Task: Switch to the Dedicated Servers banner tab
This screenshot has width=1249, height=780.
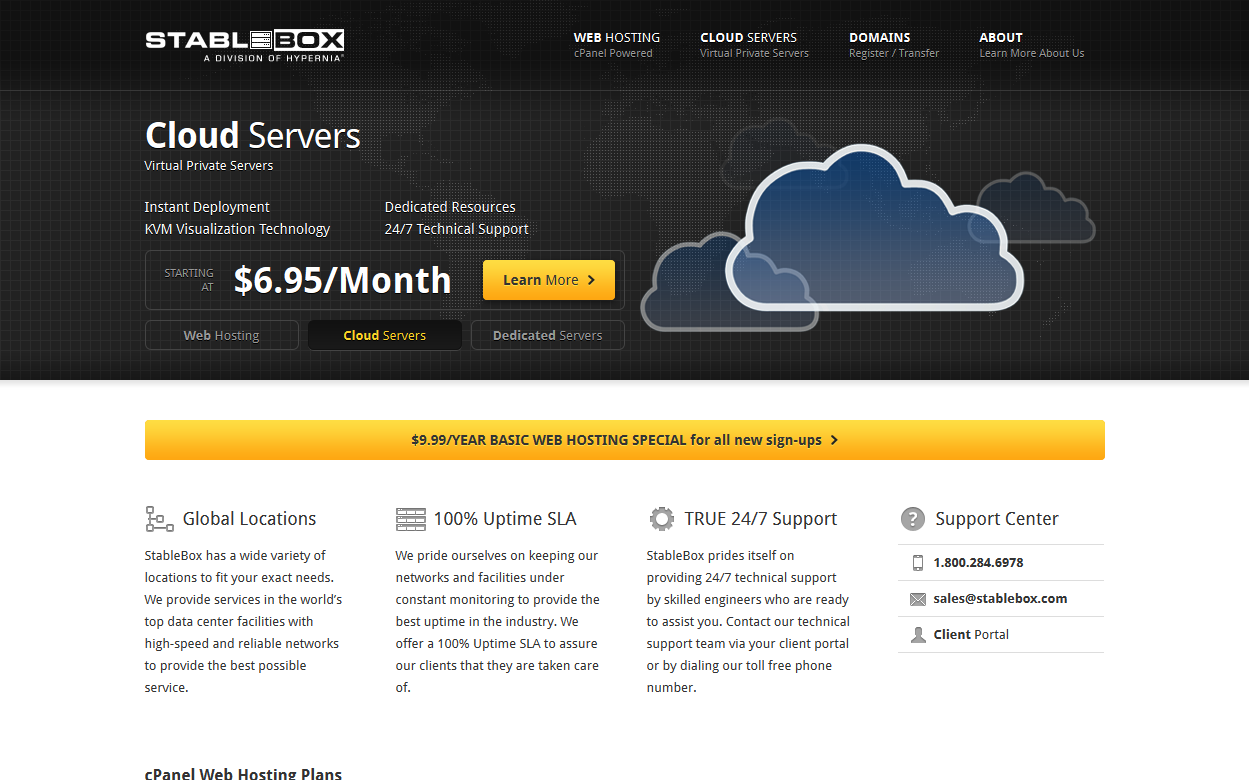Action: [548, 335]
